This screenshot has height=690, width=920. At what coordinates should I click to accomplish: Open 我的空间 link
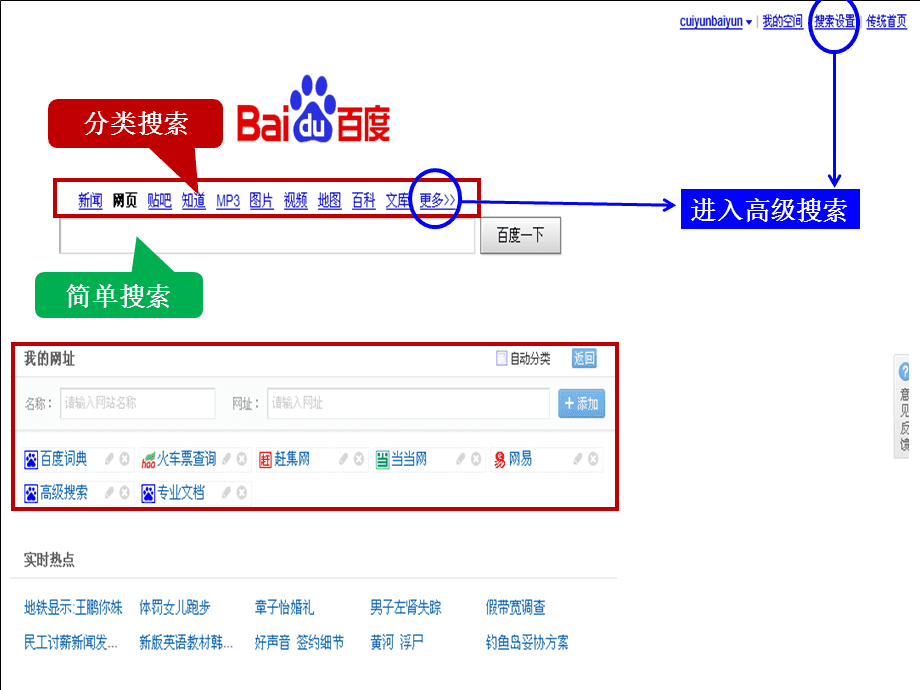coord(782,22)
